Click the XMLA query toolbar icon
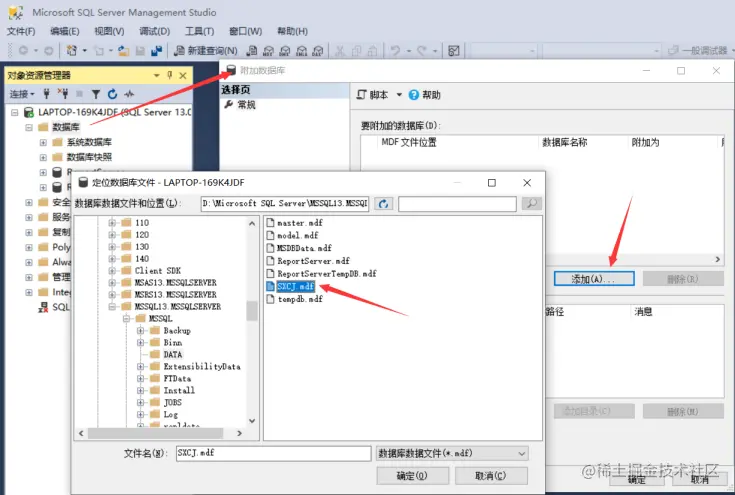 tap(301, 51)
